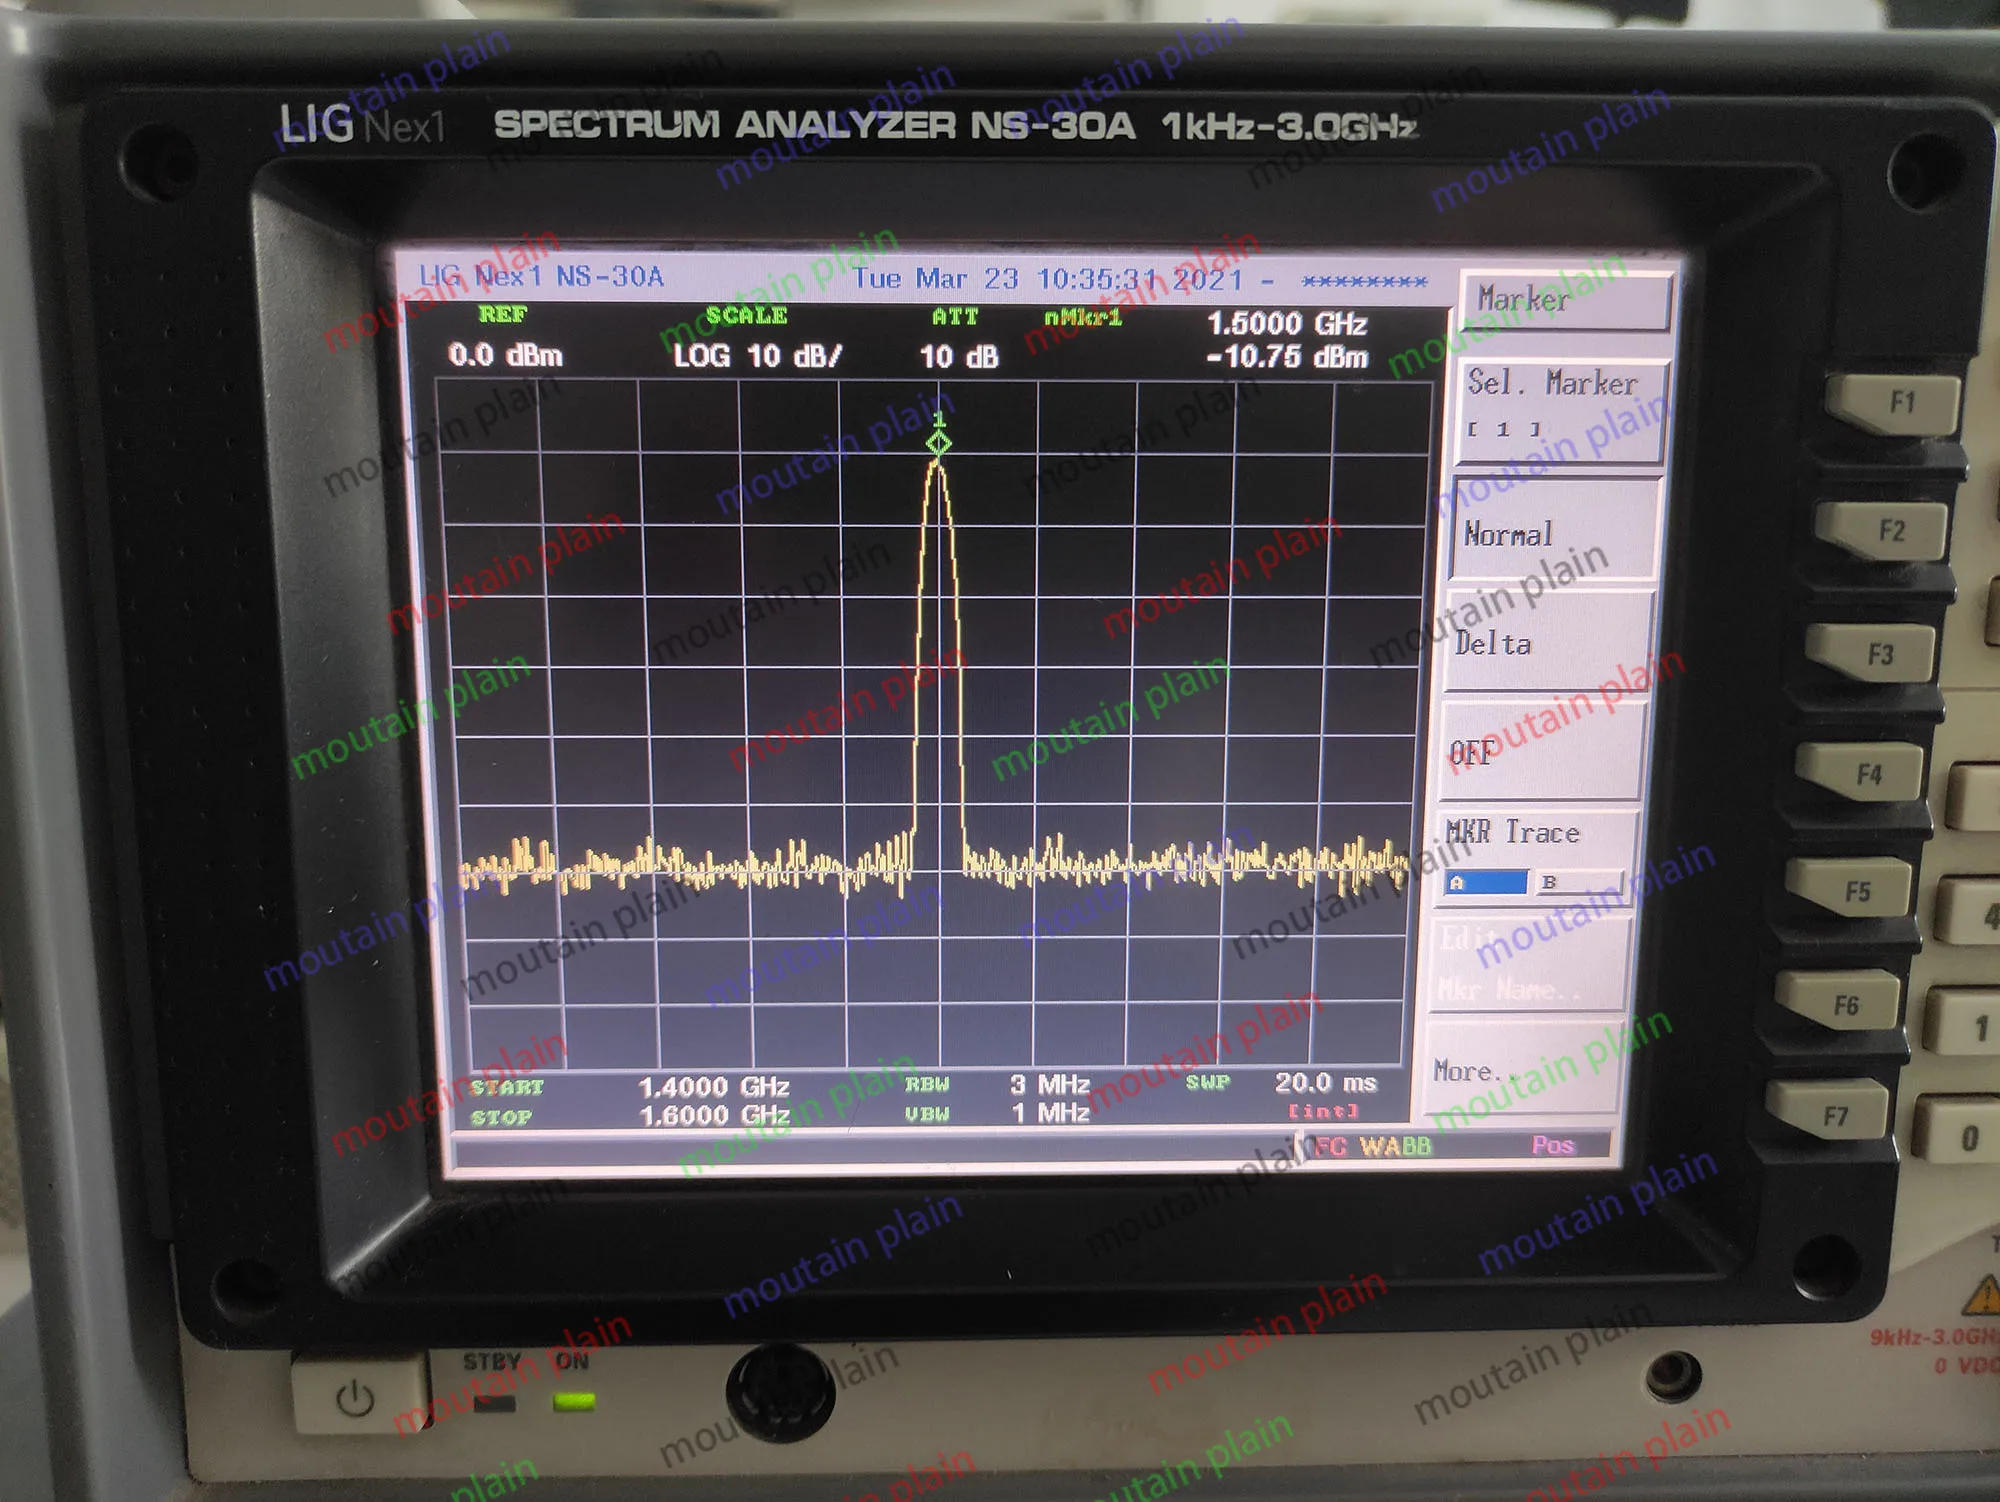This screenshot has height=1502, width=2000.
Task: Choose the Normal marker mode
Action: coord(1554,528)
